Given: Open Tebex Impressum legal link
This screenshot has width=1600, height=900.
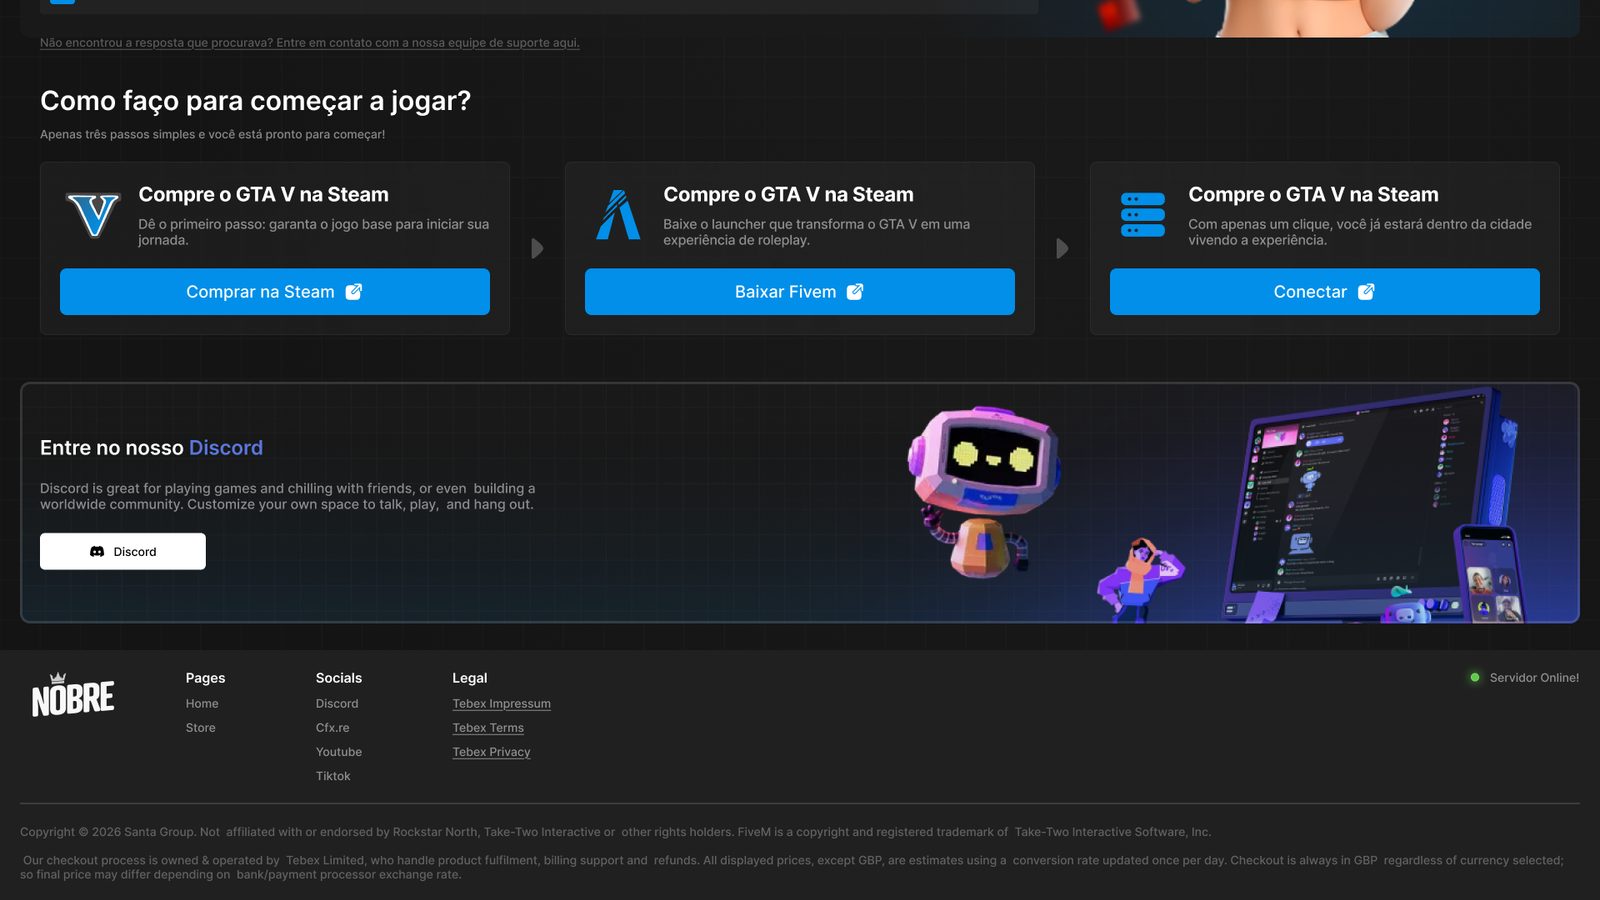Looking at the screenshot, I should click(502, 704).
